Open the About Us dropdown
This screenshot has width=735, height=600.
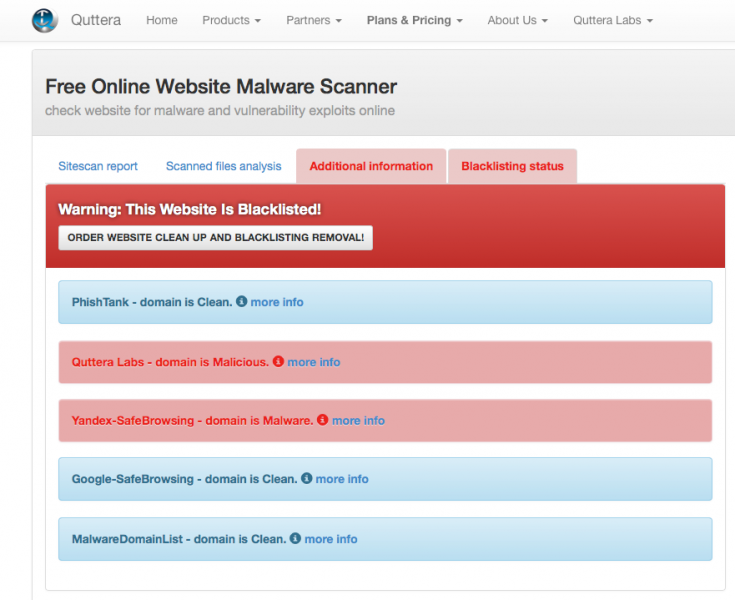coord(518,20)
